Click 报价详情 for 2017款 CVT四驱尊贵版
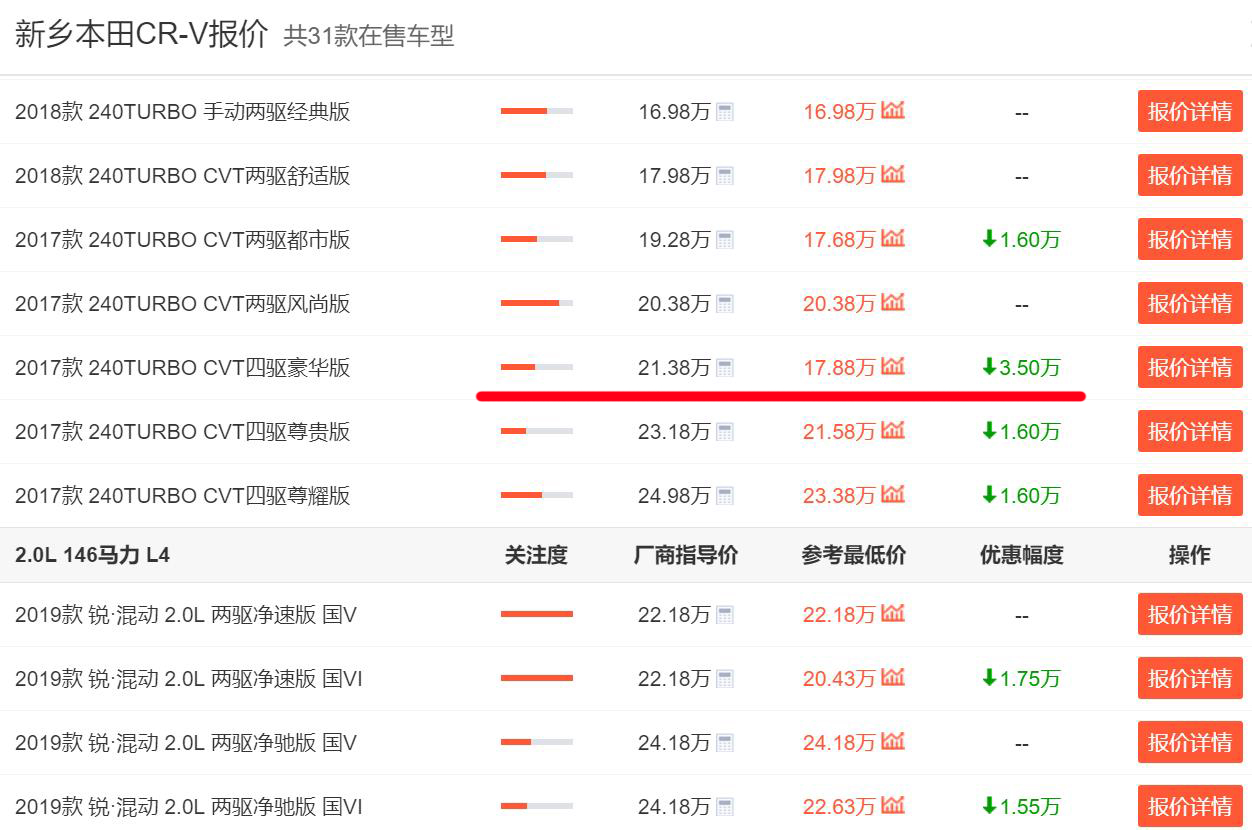 [x=1190, y=431]
